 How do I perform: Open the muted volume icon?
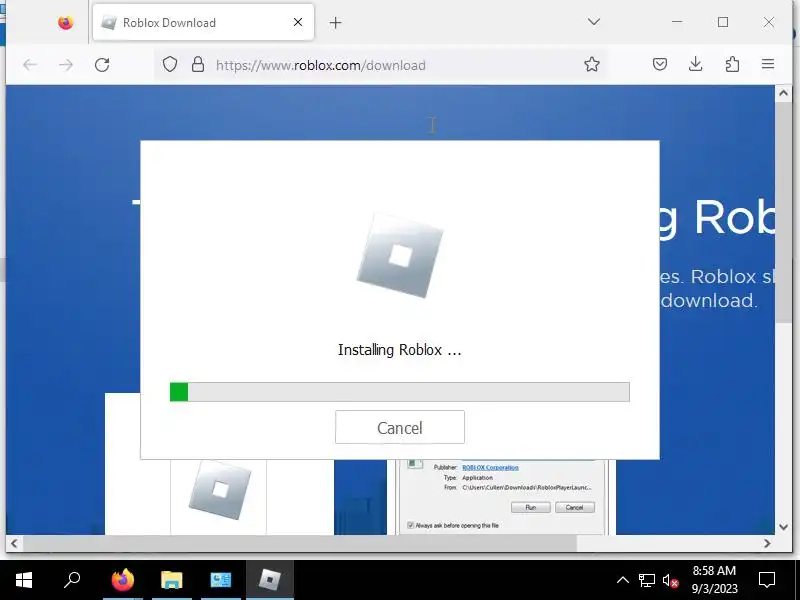point(670,580)
